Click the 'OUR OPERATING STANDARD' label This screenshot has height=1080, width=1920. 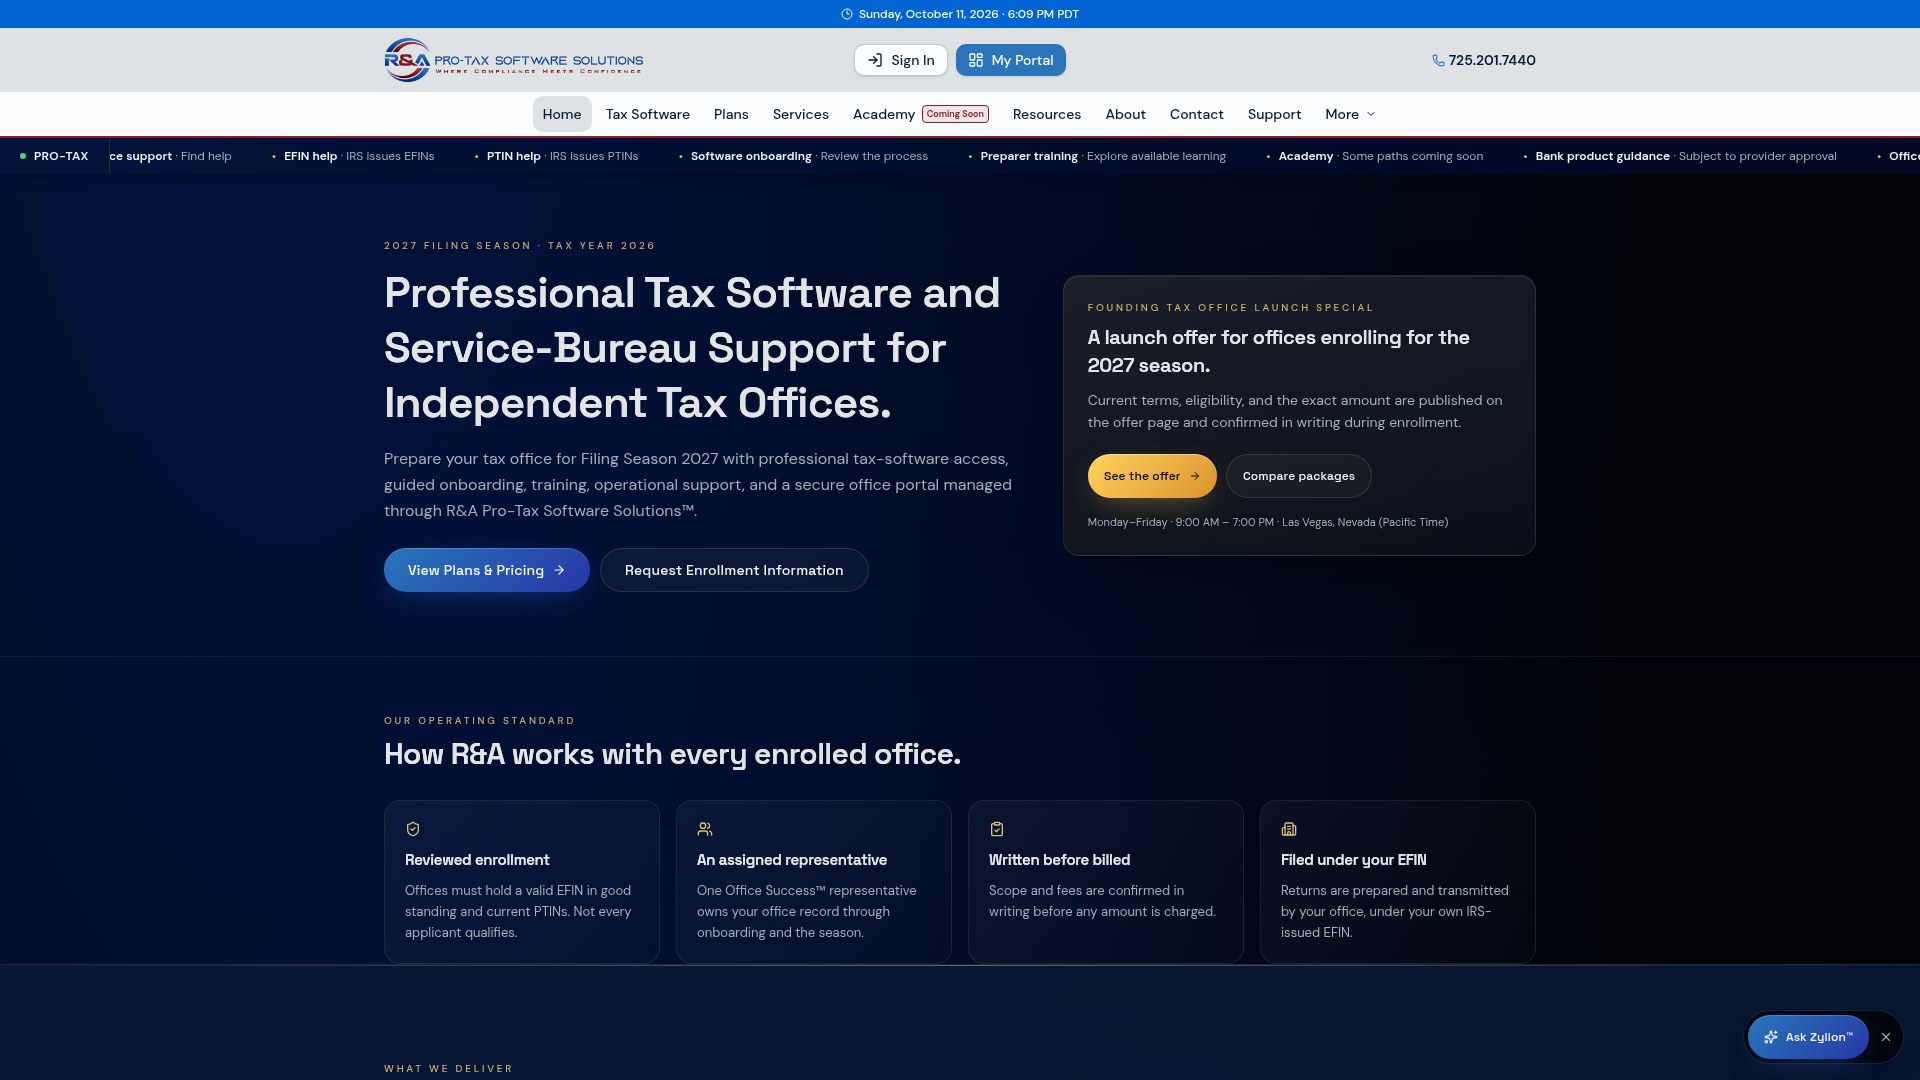coord(480,721)
